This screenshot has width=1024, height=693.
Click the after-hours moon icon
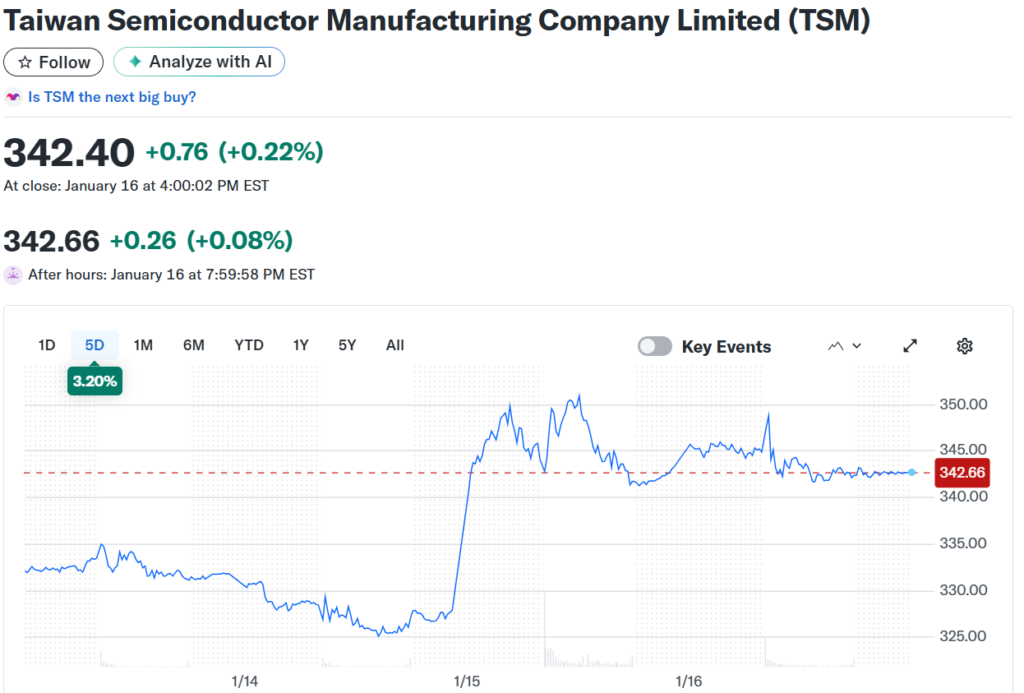pyautogui.click(x=13, y=274)
